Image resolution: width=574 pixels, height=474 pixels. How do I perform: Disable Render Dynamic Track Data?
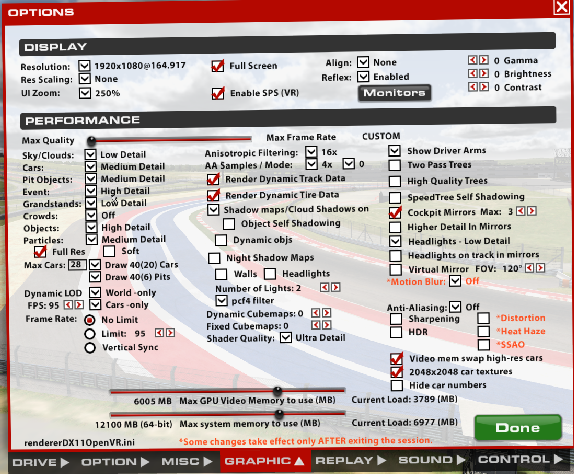(x=213, y=179)
